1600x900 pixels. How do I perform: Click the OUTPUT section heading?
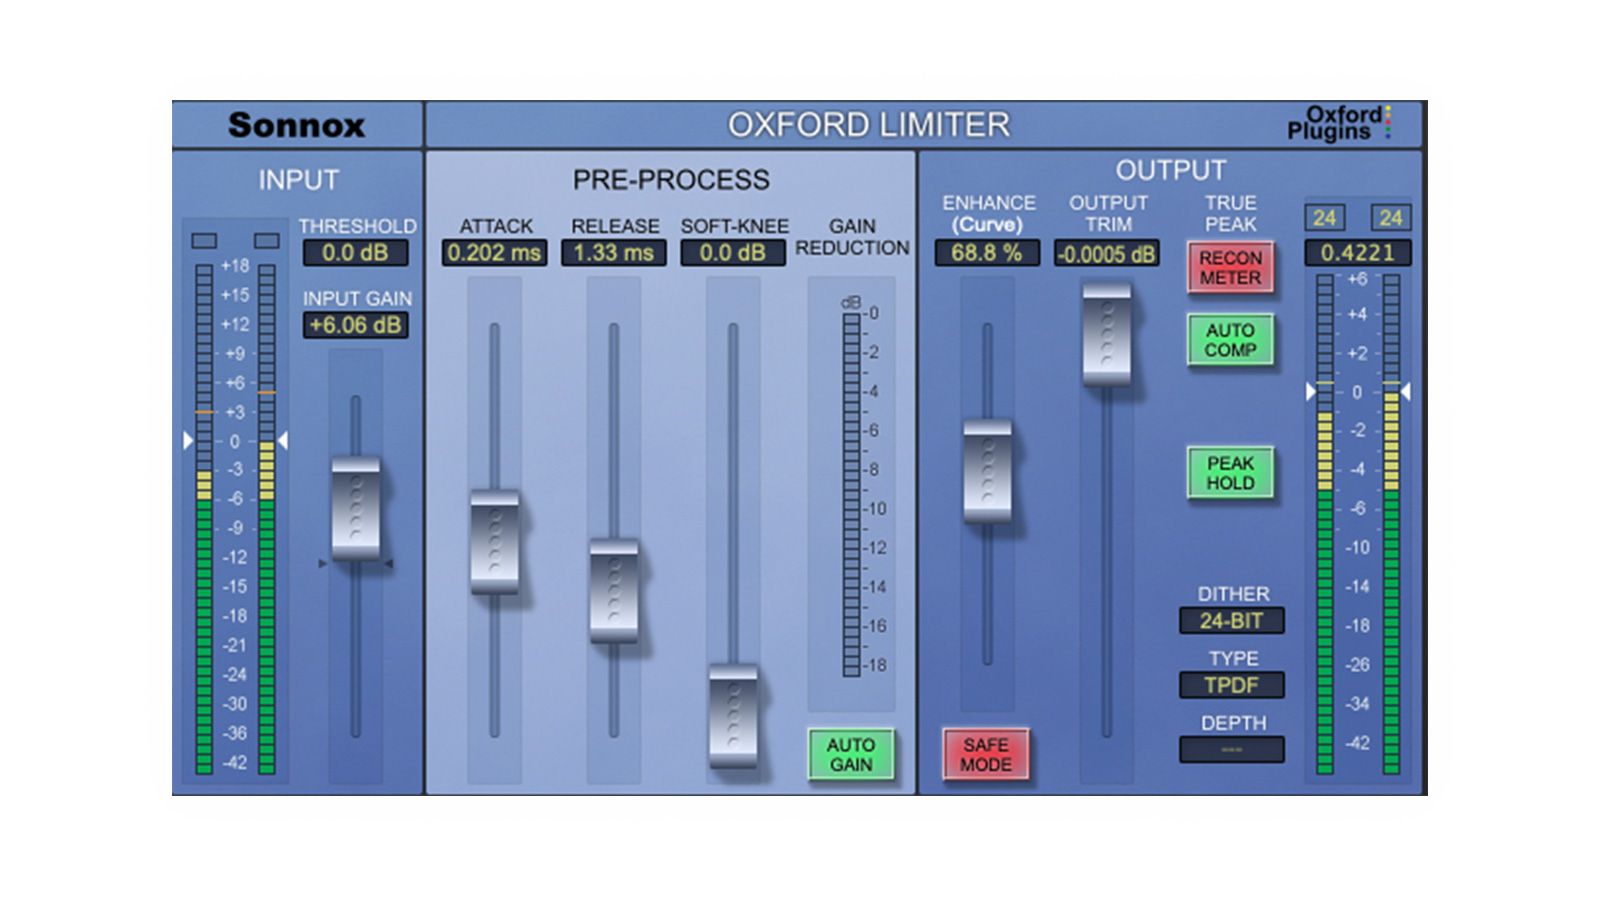pos(1171,170)
